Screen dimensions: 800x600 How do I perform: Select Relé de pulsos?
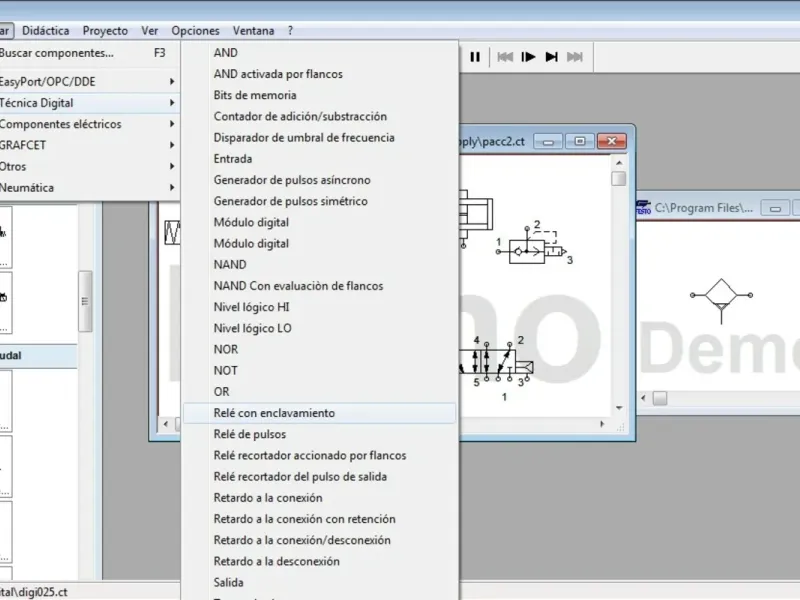click(319, 434)
